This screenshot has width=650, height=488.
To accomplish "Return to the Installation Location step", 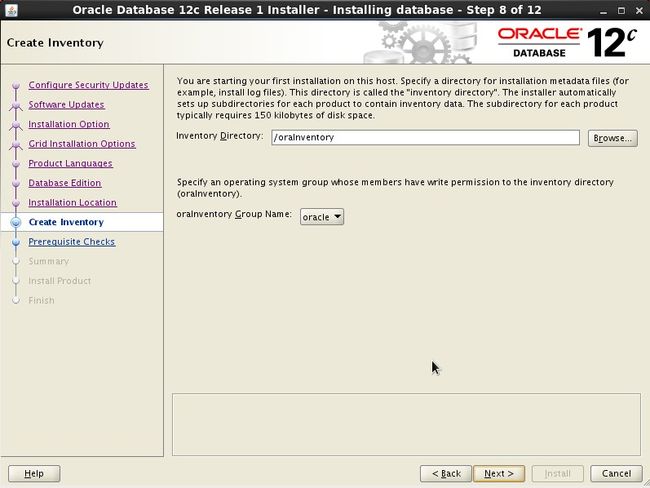I will 72,202.
